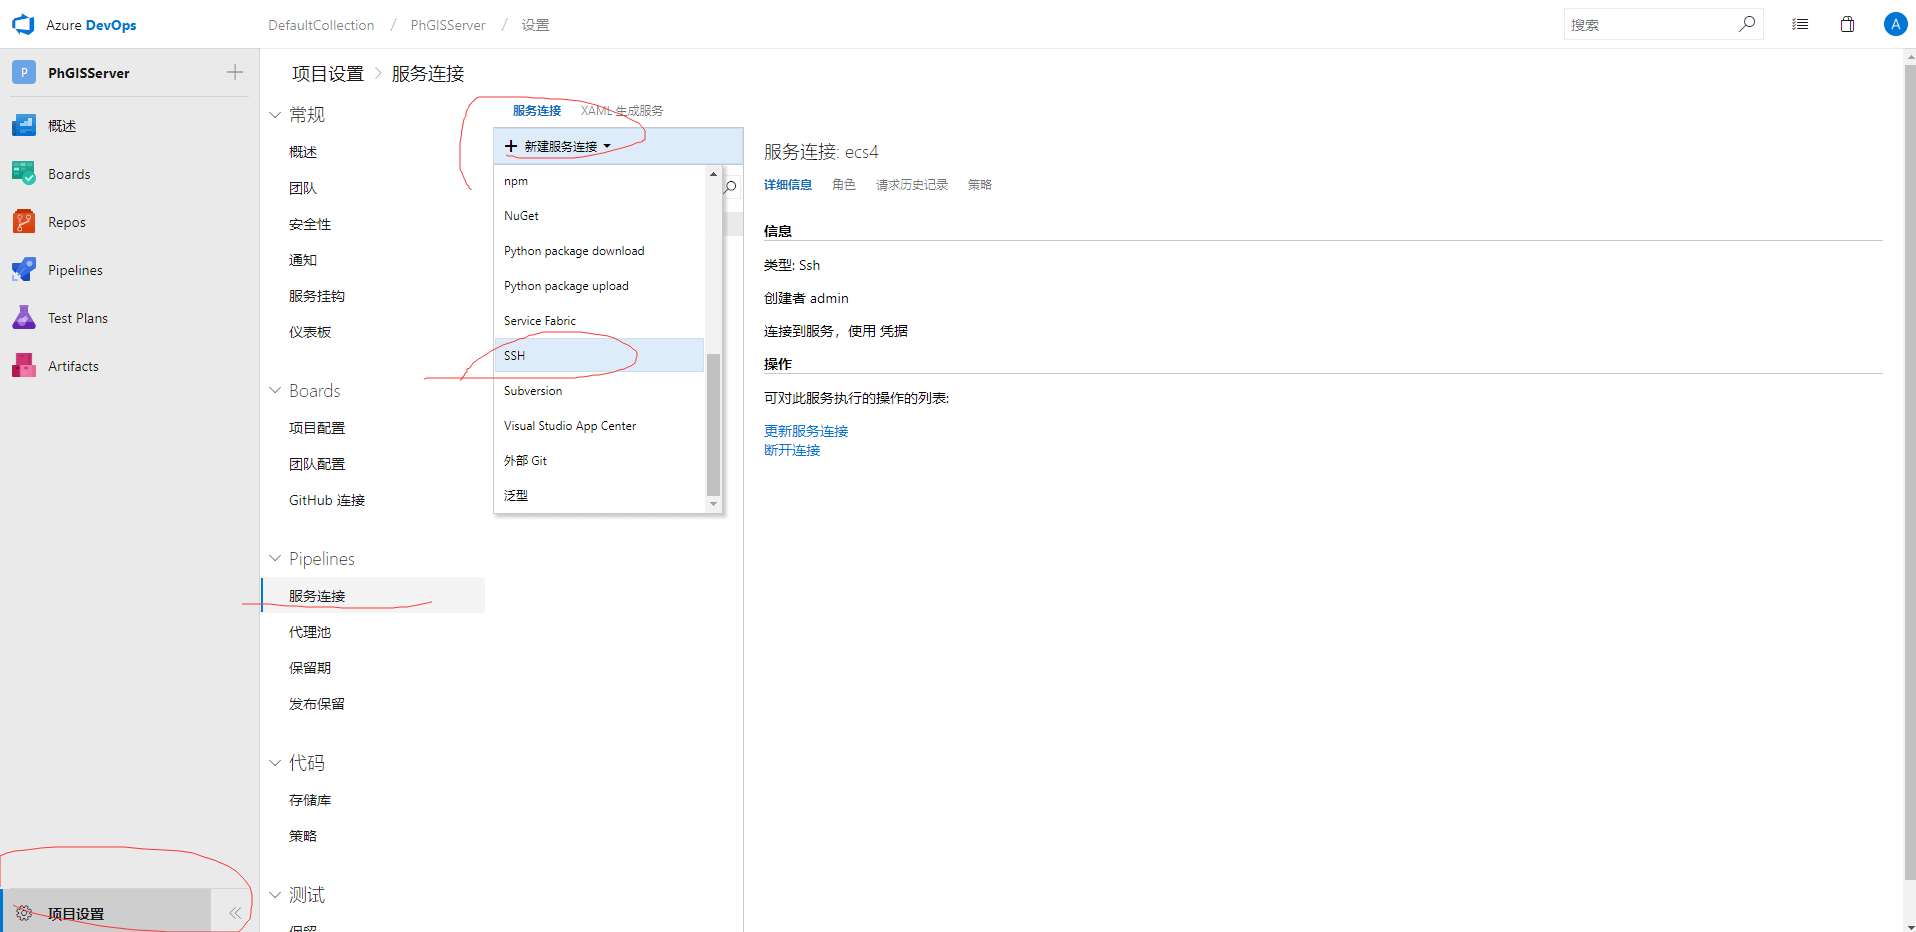Select SSH from the connection type list
This screenshot has height=932, width=1916.
515,356
